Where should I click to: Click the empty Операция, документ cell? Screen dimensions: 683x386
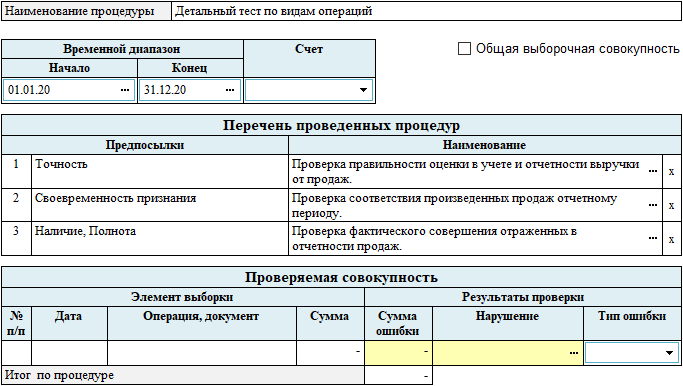pos(202,353)
